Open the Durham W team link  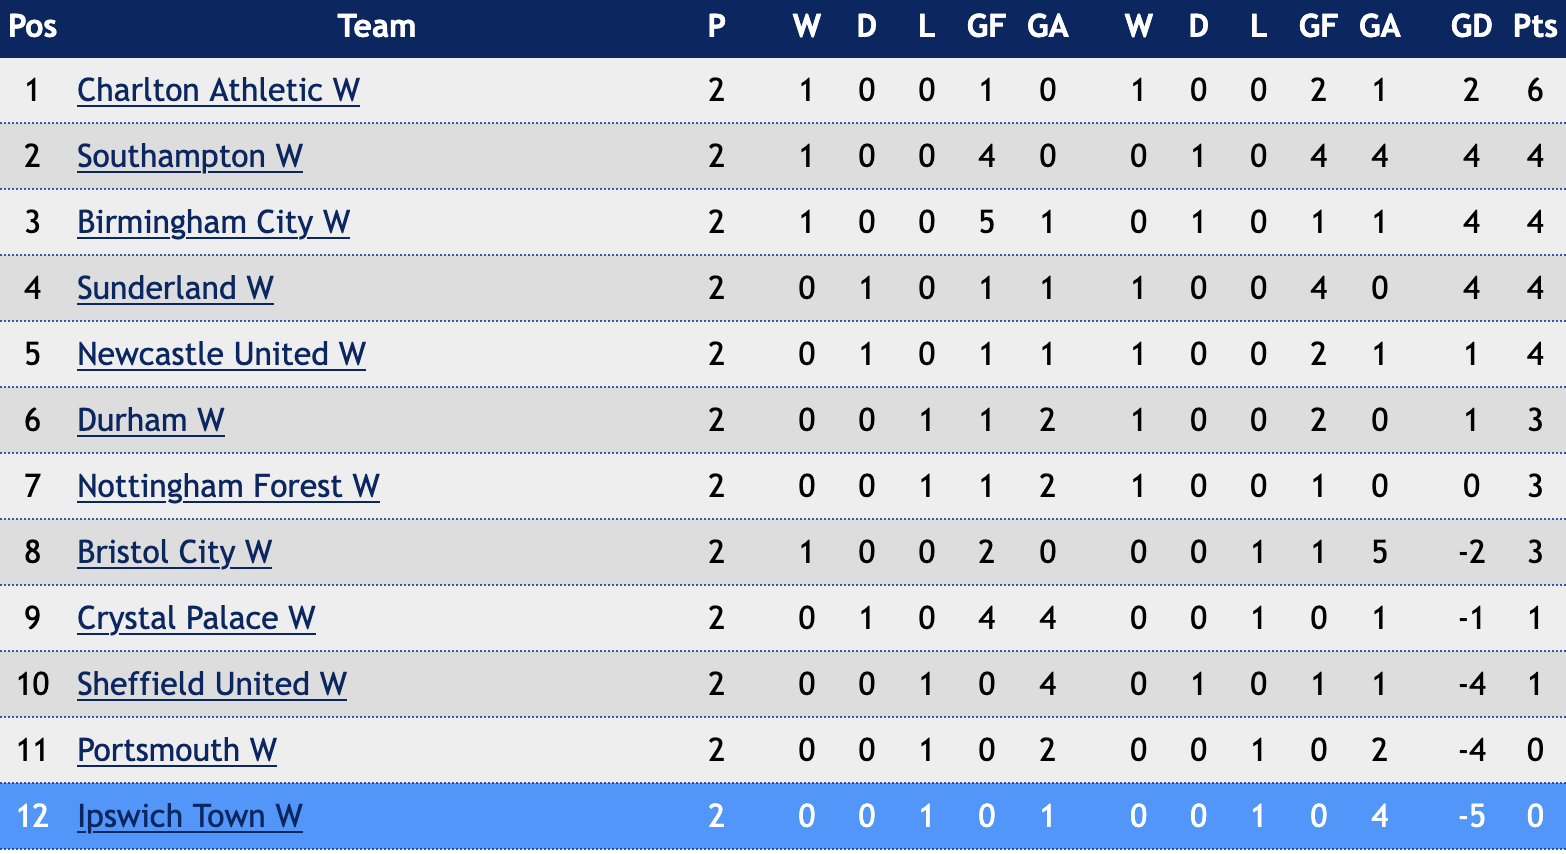point(150,420)
